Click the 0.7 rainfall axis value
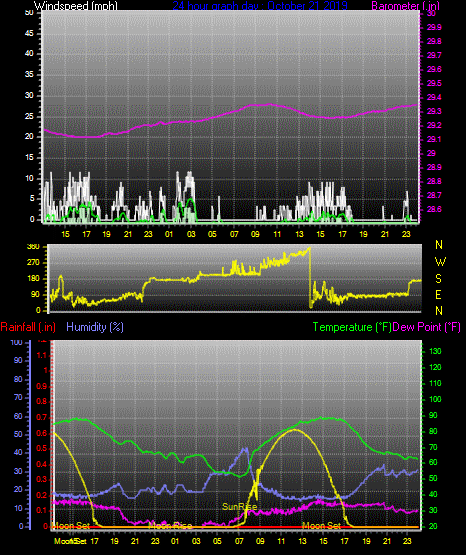 42,417
